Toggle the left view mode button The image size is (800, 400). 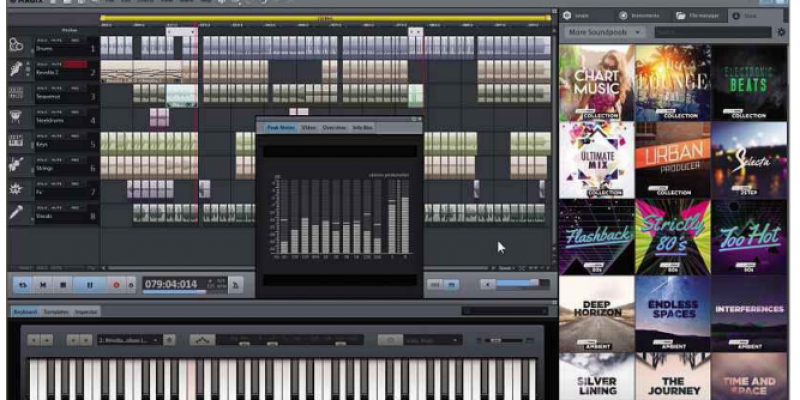[x=435, y=285]
